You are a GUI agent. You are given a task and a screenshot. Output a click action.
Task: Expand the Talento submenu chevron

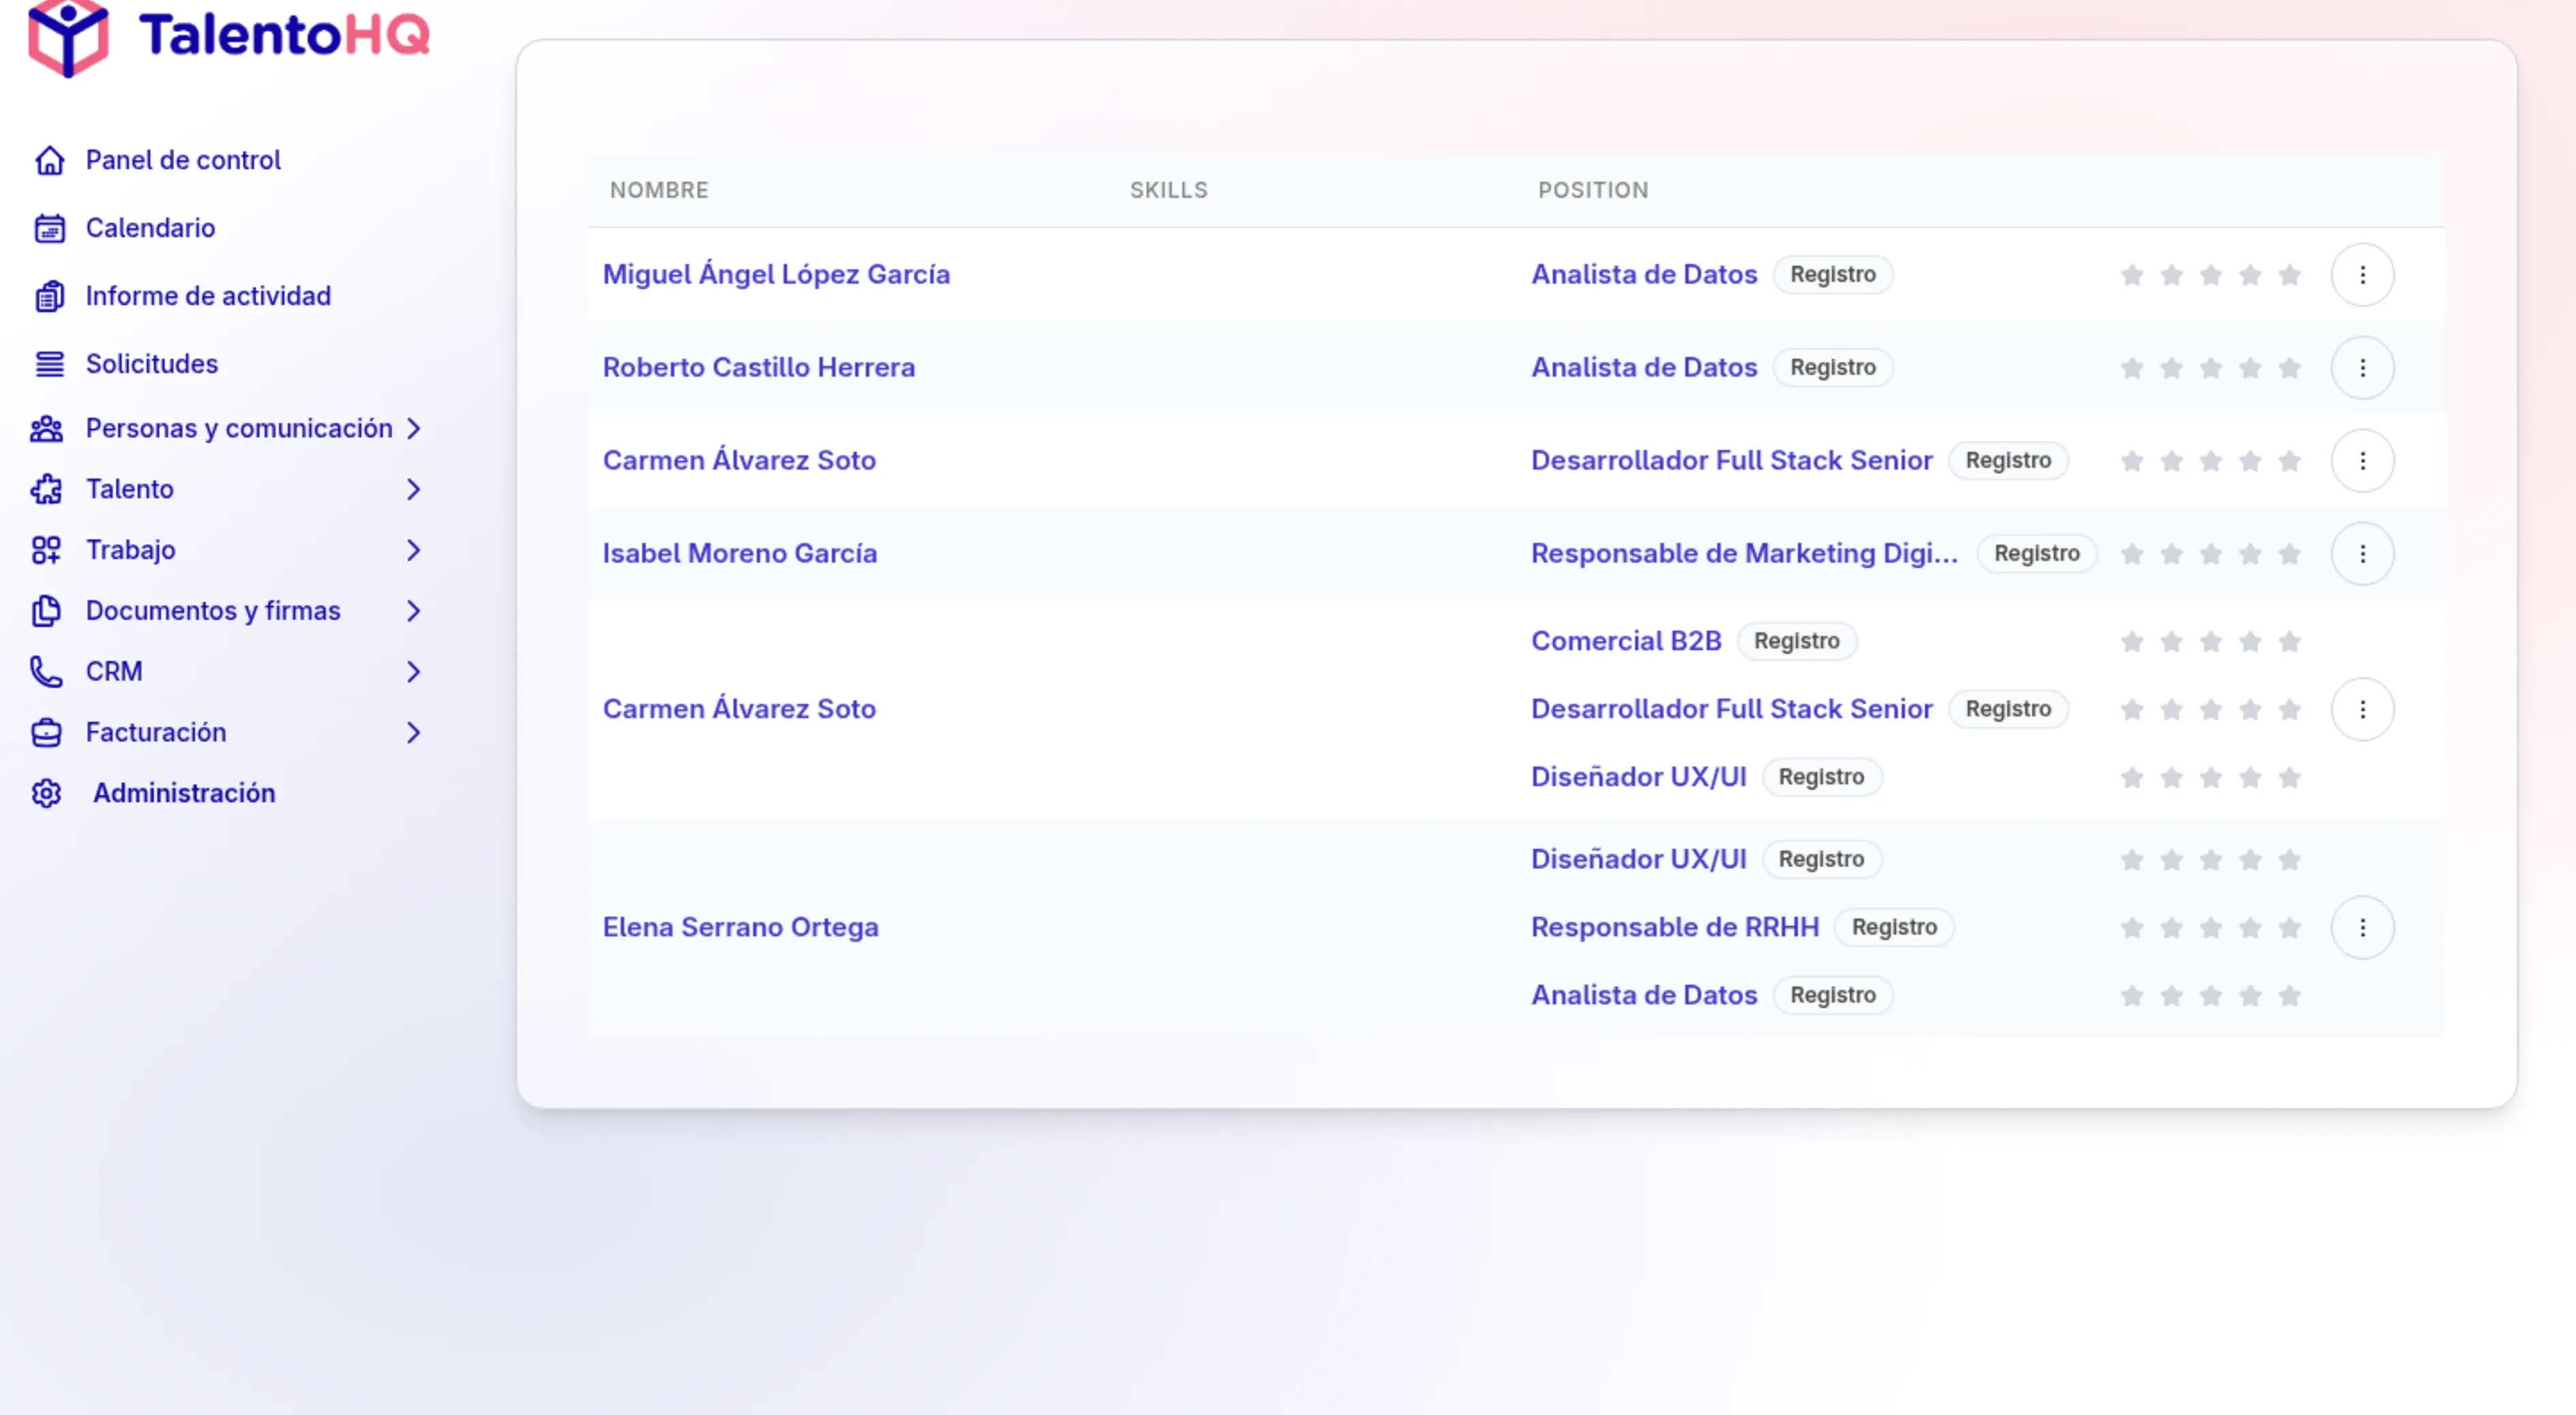(414, 490)
